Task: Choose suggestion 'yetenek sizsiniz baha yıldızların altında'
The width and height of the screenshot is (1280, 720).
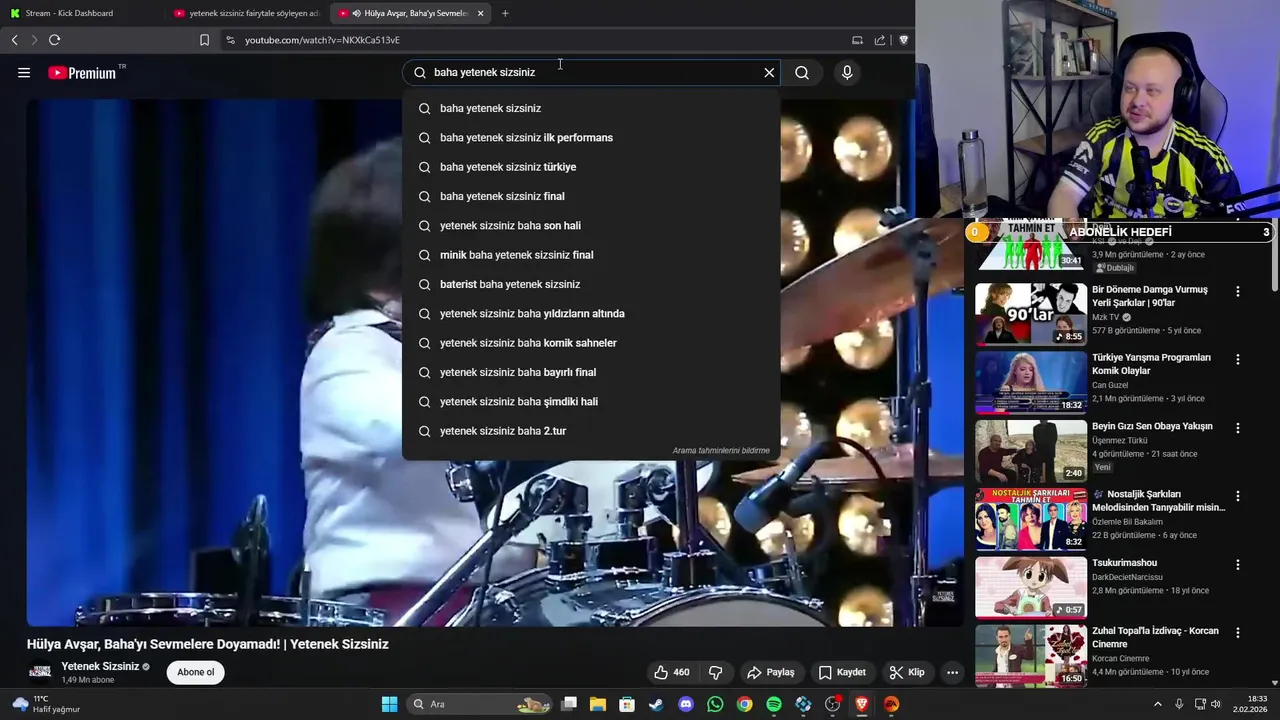Action: 591,313
